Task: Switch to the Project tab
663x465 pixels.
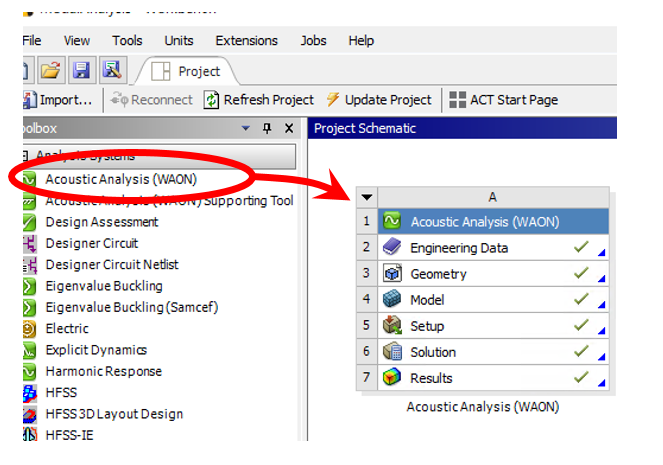Action: pos(186,71)
